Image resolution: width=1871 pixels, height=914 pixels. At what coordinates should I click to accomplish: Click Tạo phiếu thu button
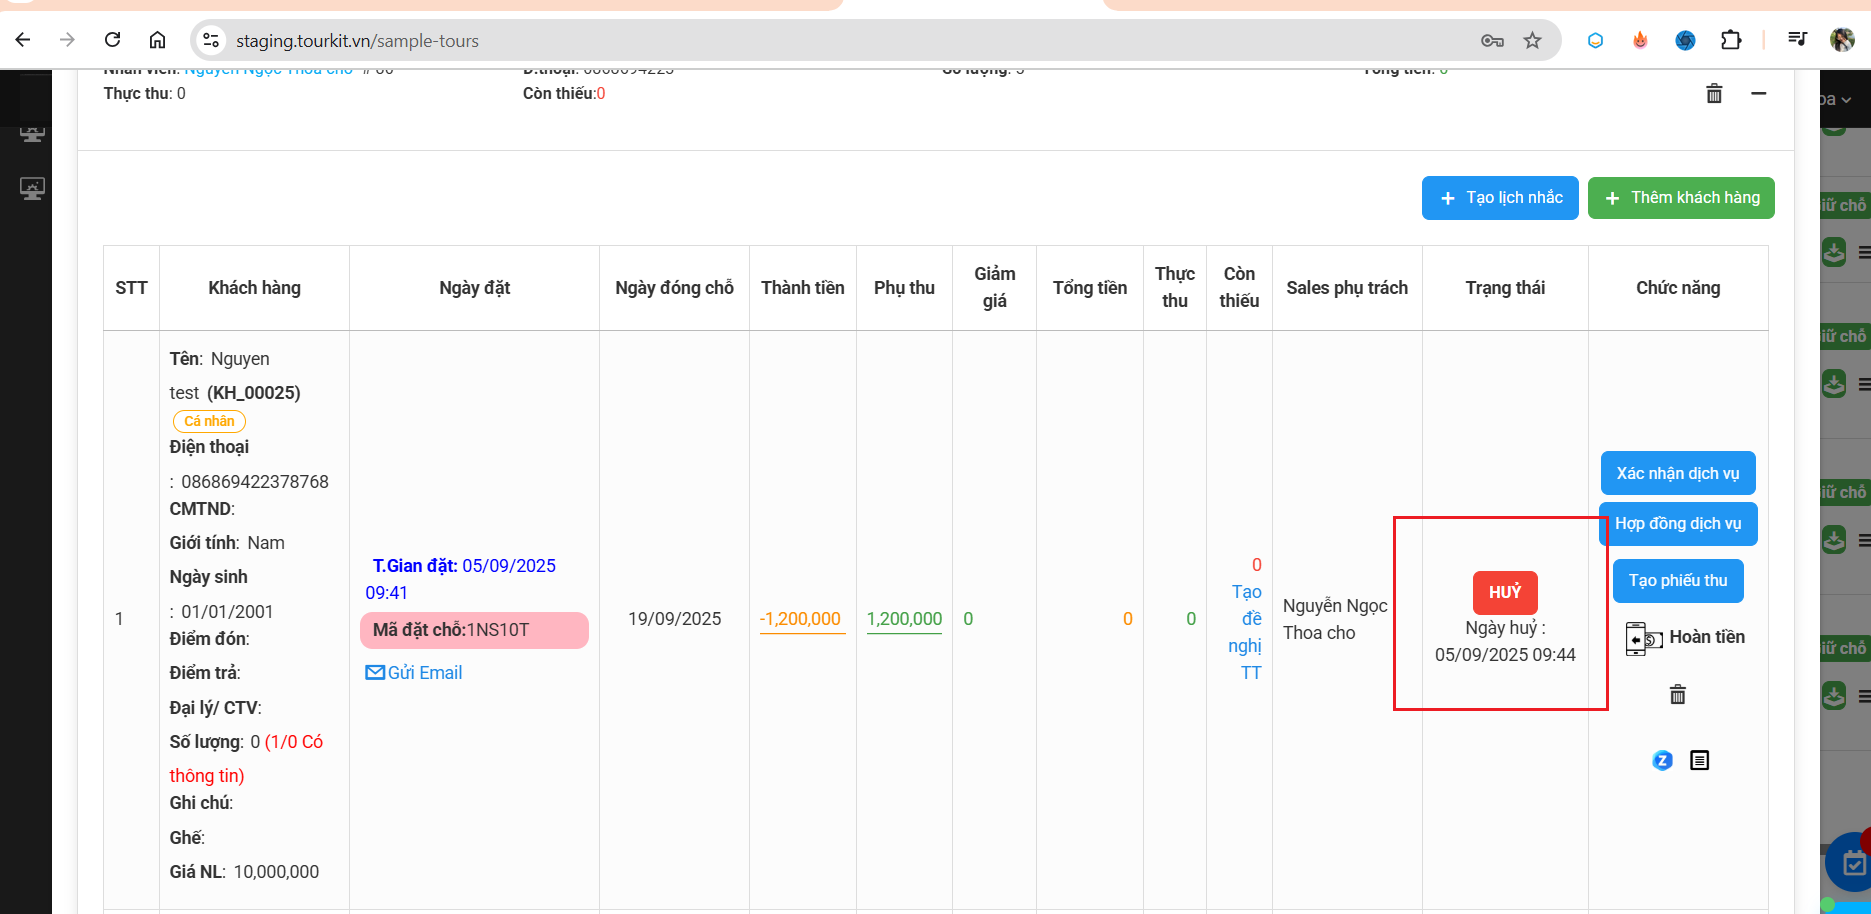(x=1677, y=581)
